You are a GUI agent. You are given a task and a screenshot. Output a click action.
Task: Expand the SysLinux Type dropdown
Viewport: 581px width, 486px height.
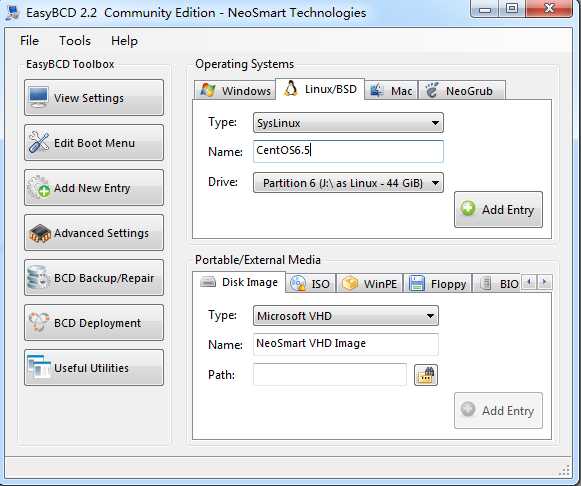348,123
